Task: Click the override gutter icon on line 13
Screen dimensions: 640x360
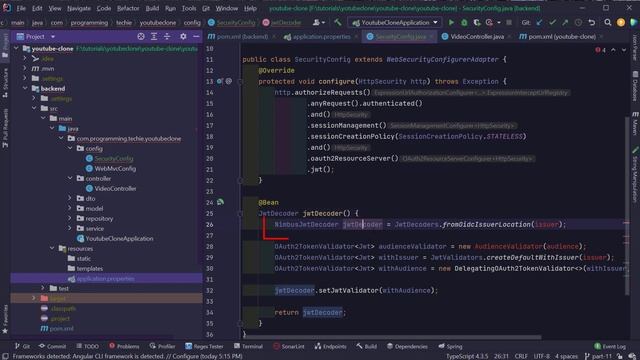Action: 220,81
